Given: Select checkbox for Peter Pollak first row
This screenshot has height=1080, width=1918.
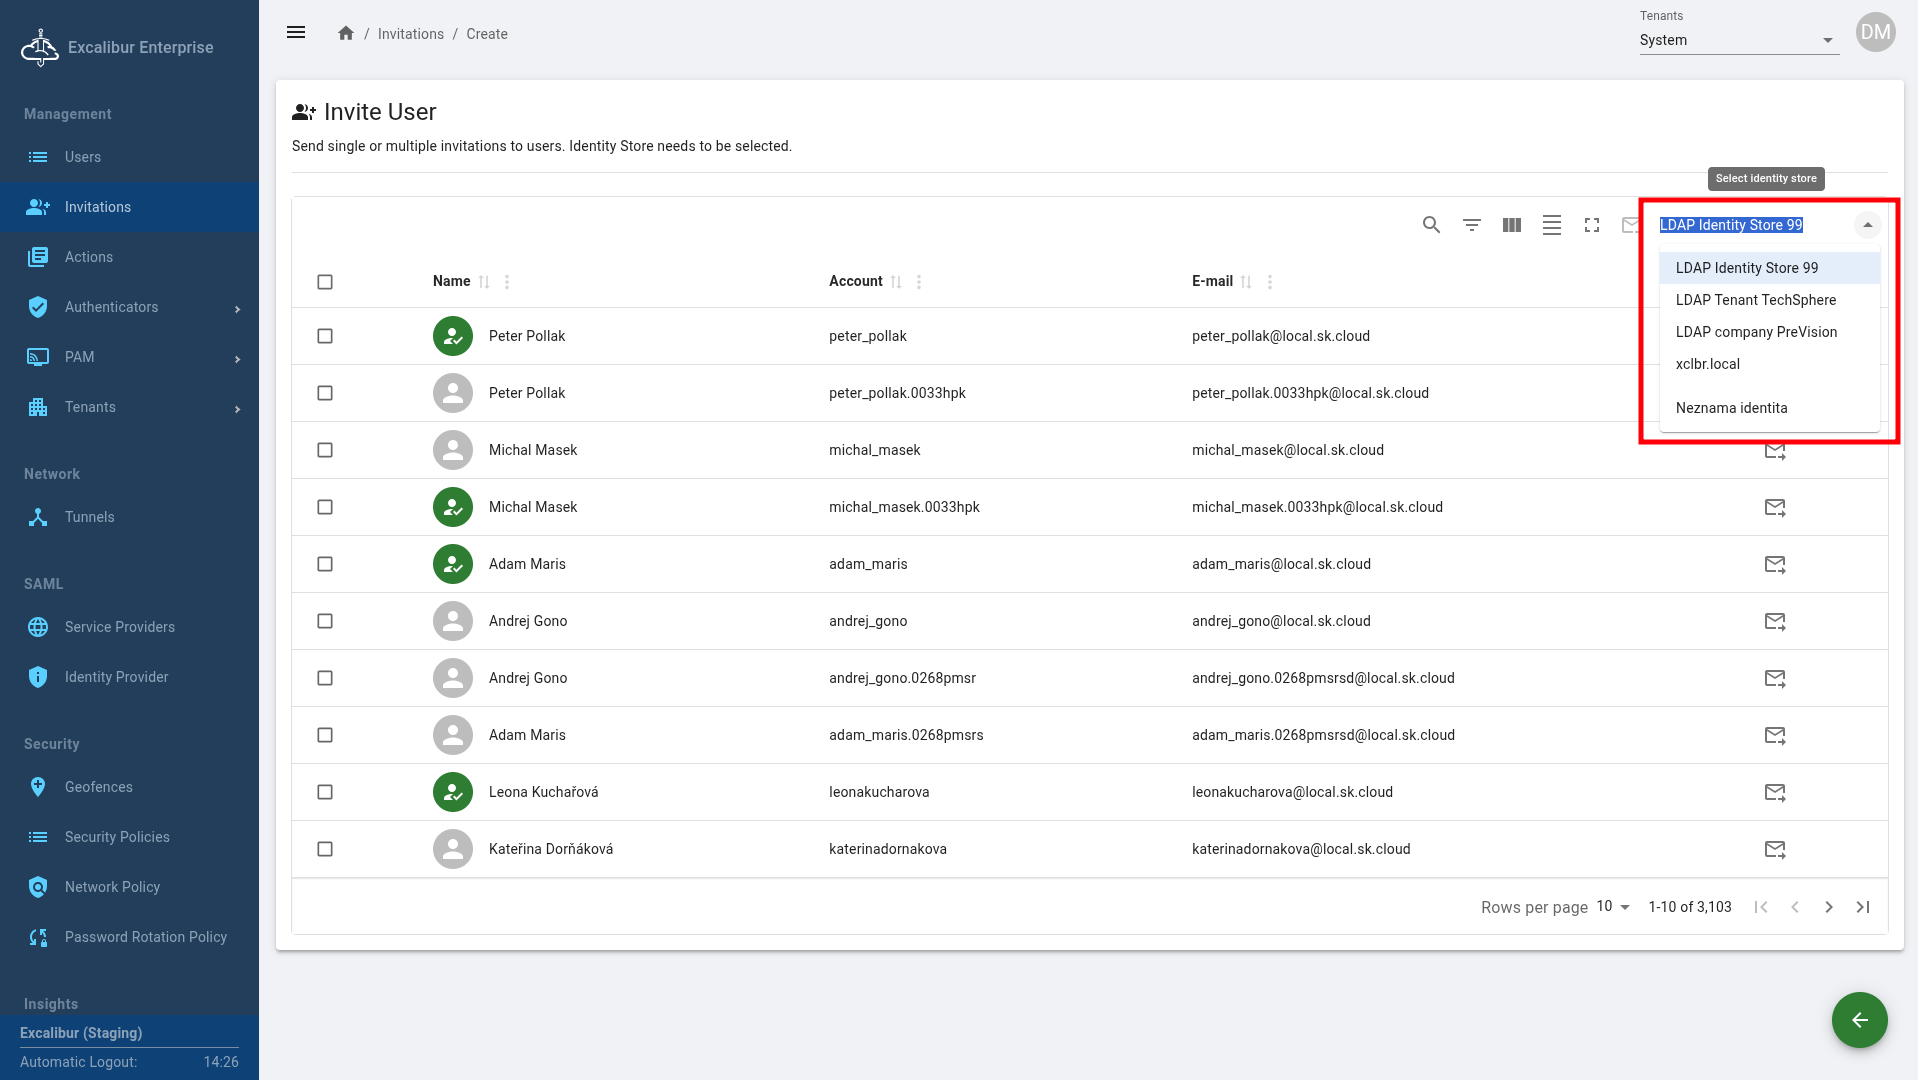Looking at the screenshot, I should click(325, 336).
